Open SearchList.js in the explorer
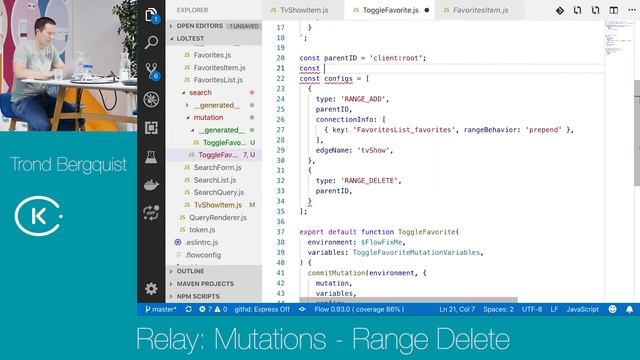Screen dimensions: 640x360 click(215, 180)
